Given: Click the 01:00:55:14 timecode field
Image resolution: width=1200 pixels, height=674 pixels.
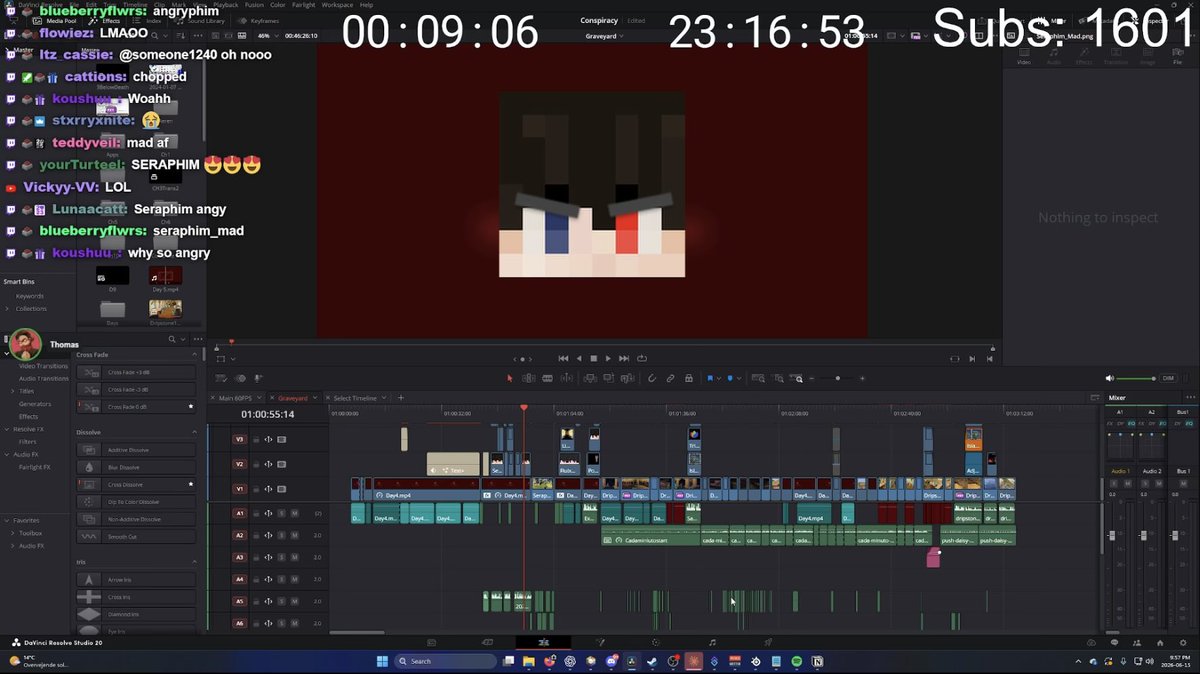Looking at the screenshot, I should (x=267, y=414).
